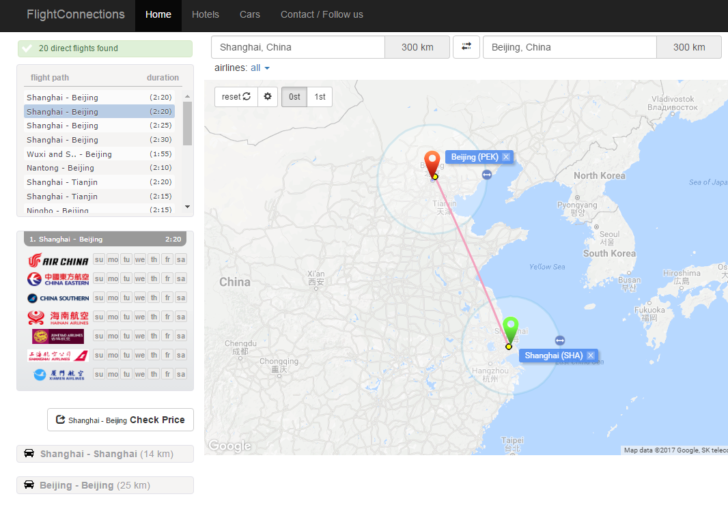
Task: Open the airlines 'all' dropdown
Action: point(260,68)
